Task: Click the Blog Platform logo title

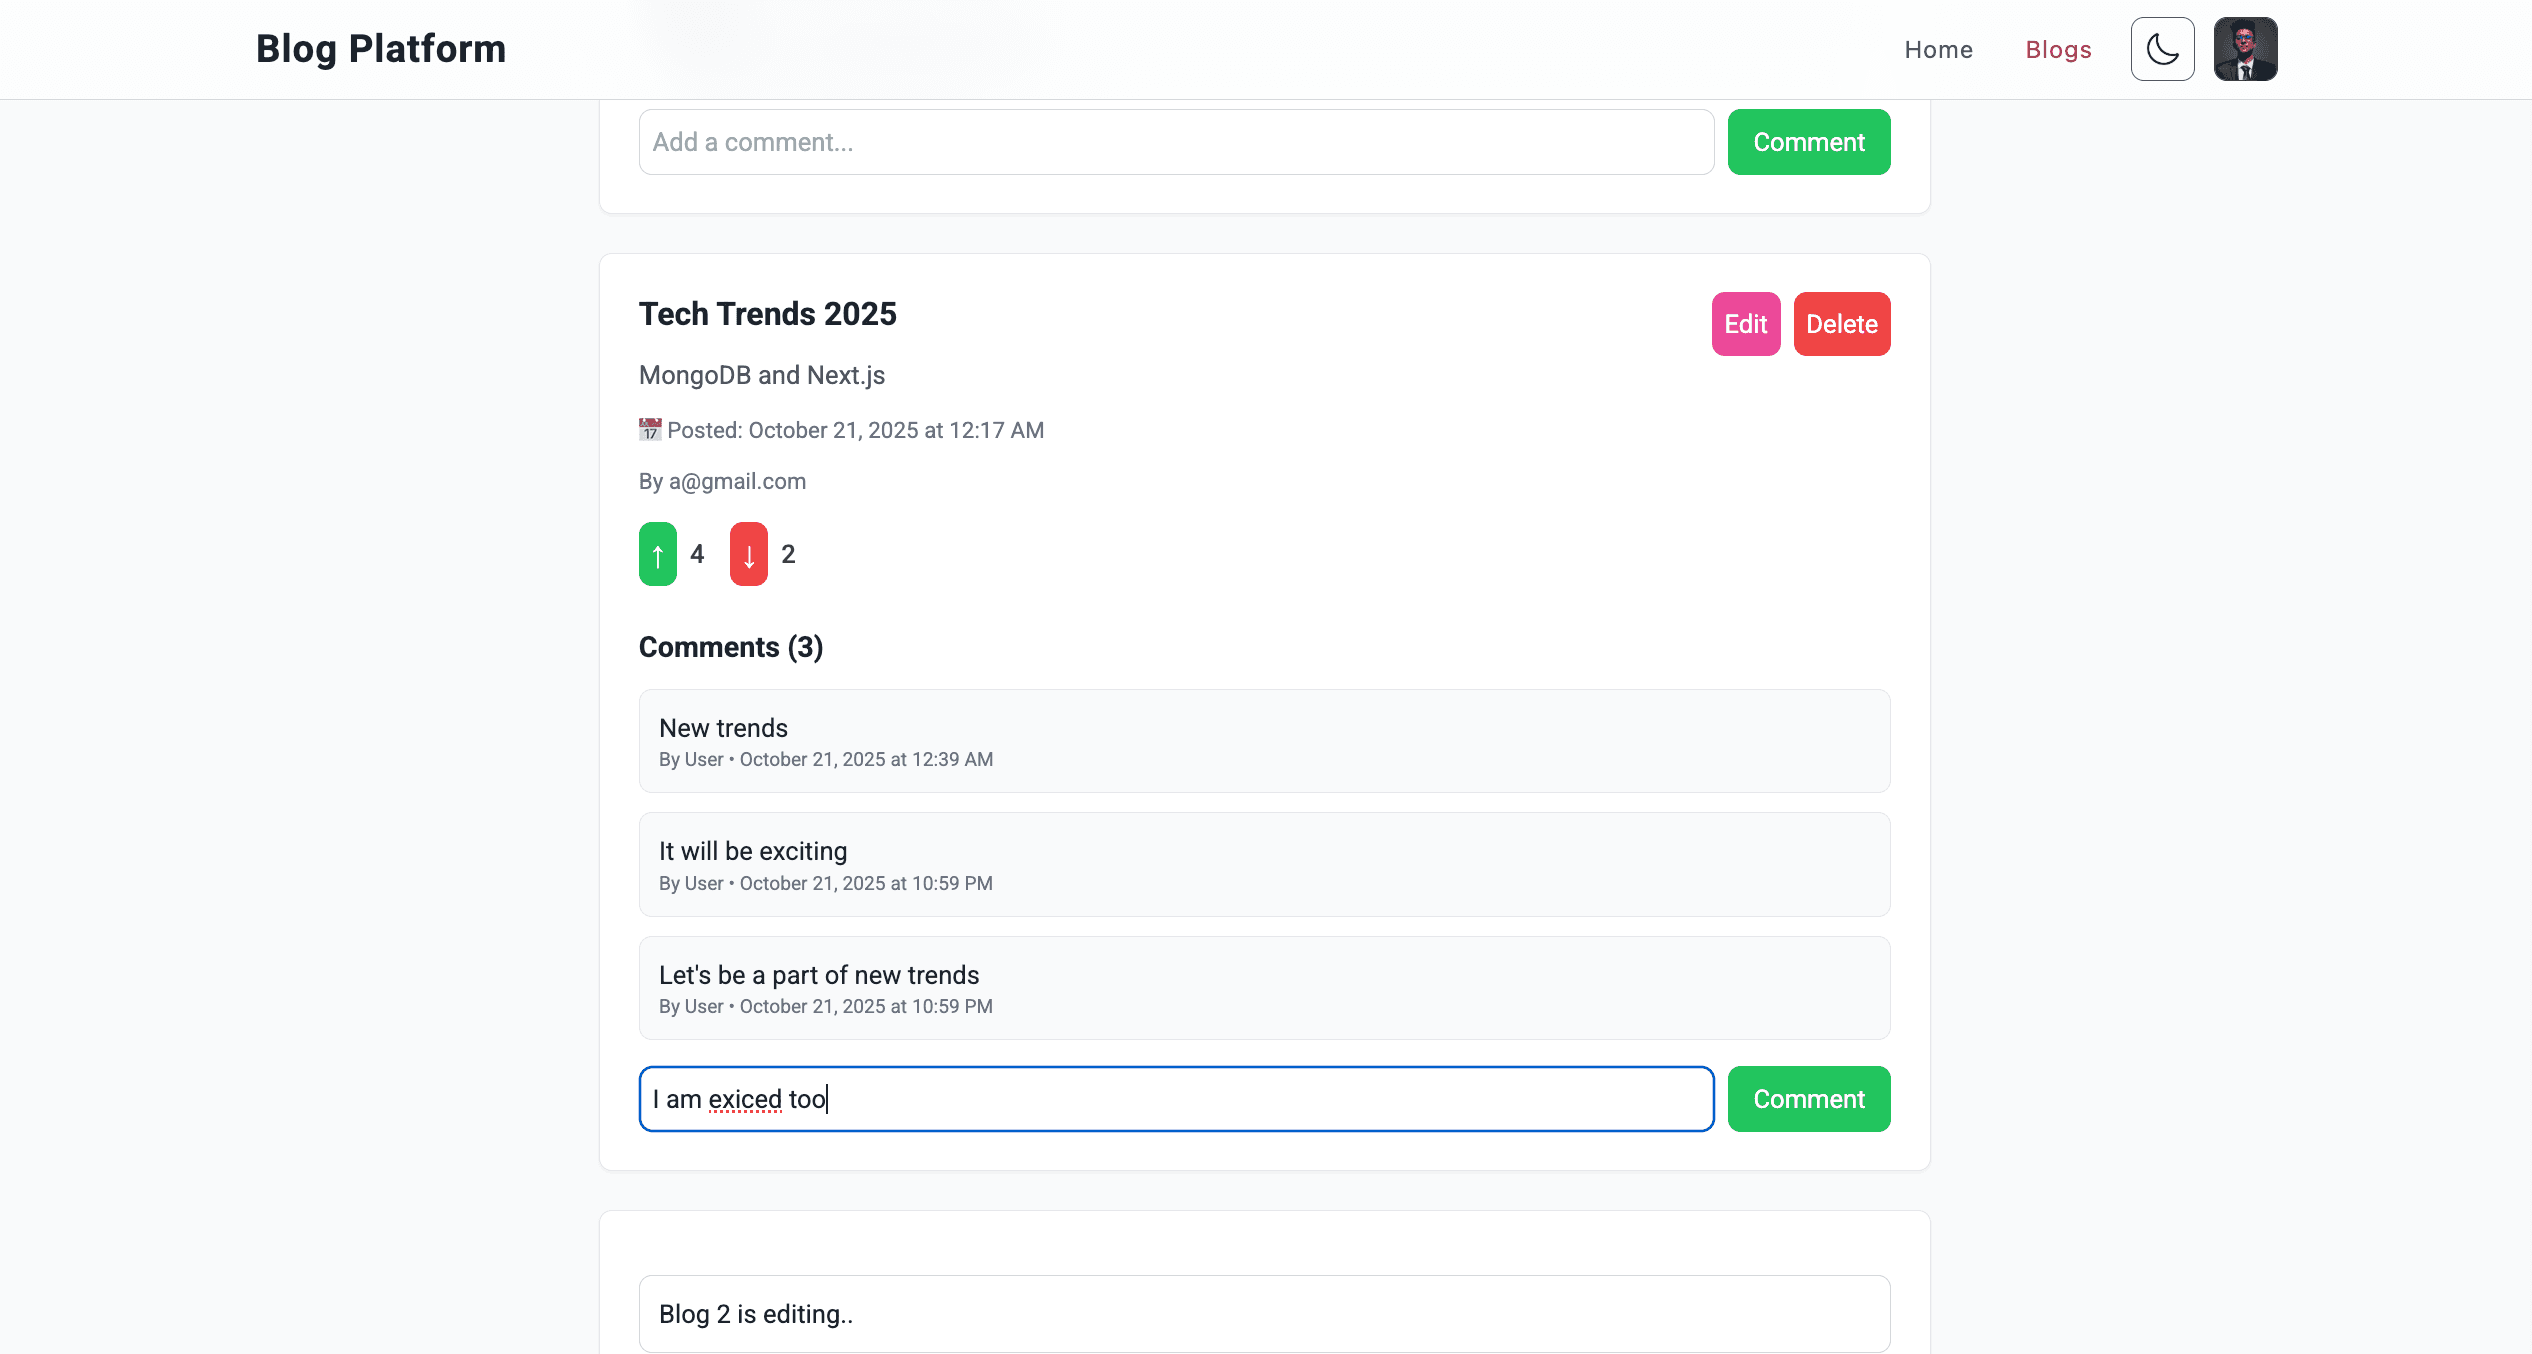Action: point(381,49)
